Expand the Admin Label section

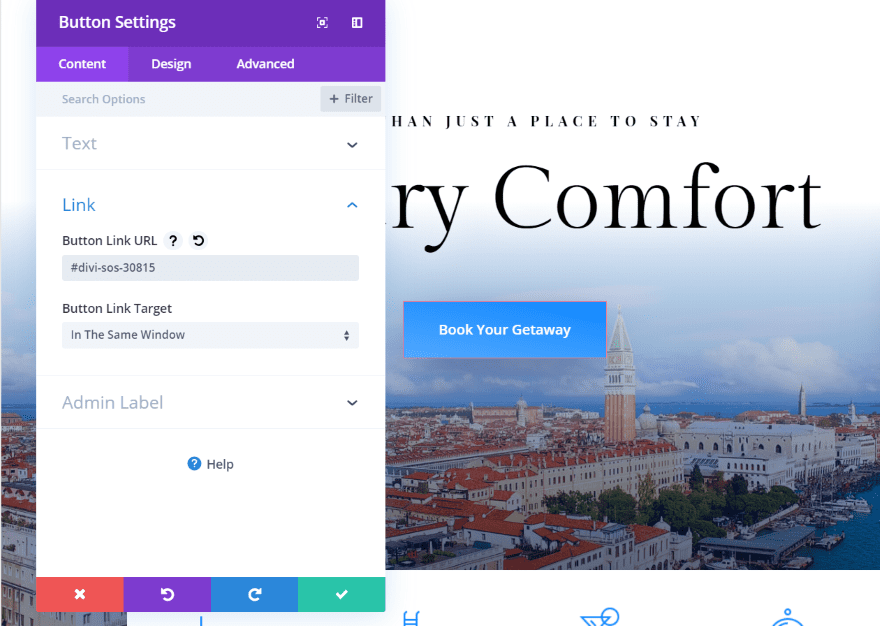coord(210,403)
